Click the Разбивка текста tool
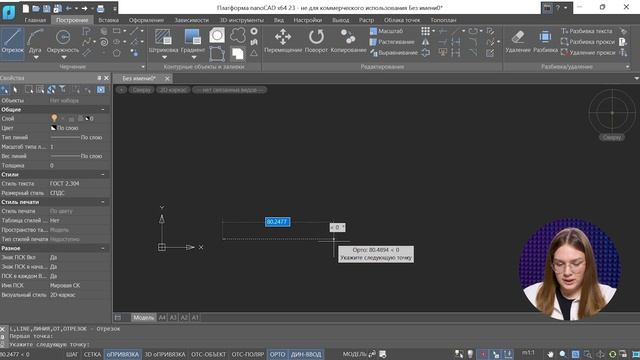 587,31
